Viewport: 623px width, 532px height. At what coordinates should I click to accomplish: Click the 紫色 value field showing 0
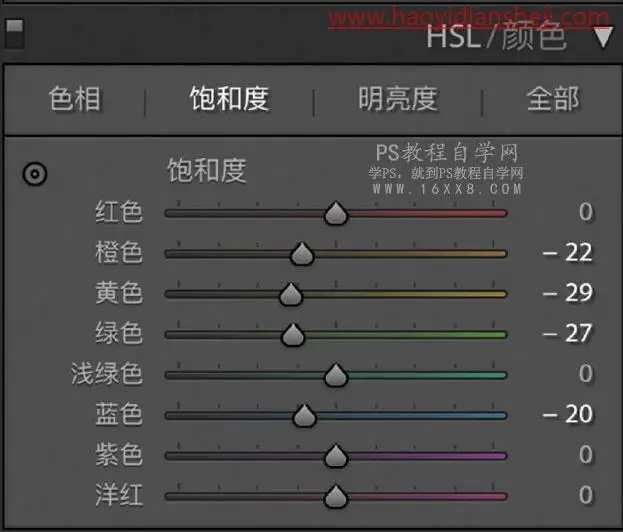click(x=586, y=455)
